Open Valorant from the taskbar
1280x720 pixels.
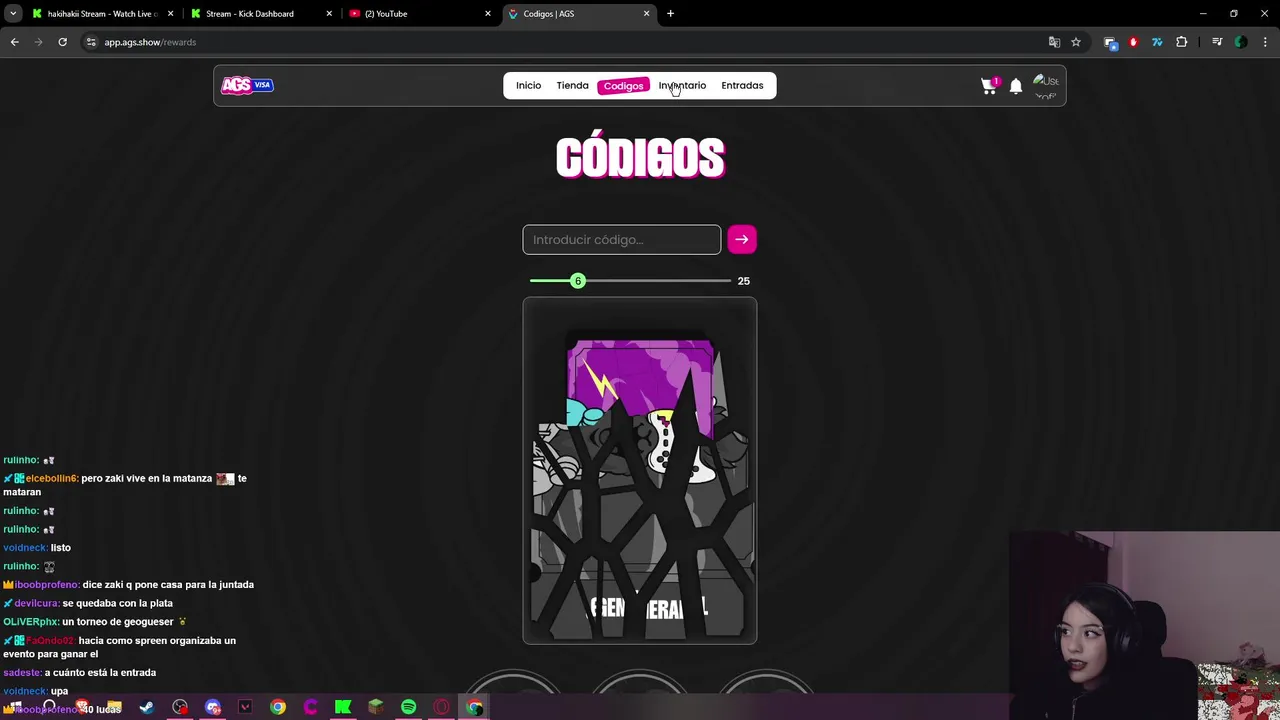tap(245, 707)
